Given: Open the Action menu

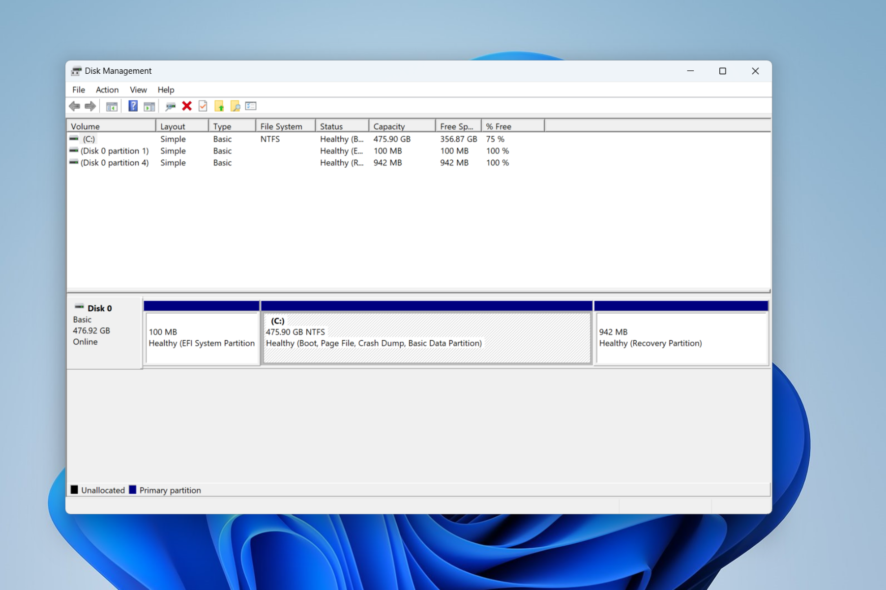Looking at the screenshot, I should coord(107,89).
